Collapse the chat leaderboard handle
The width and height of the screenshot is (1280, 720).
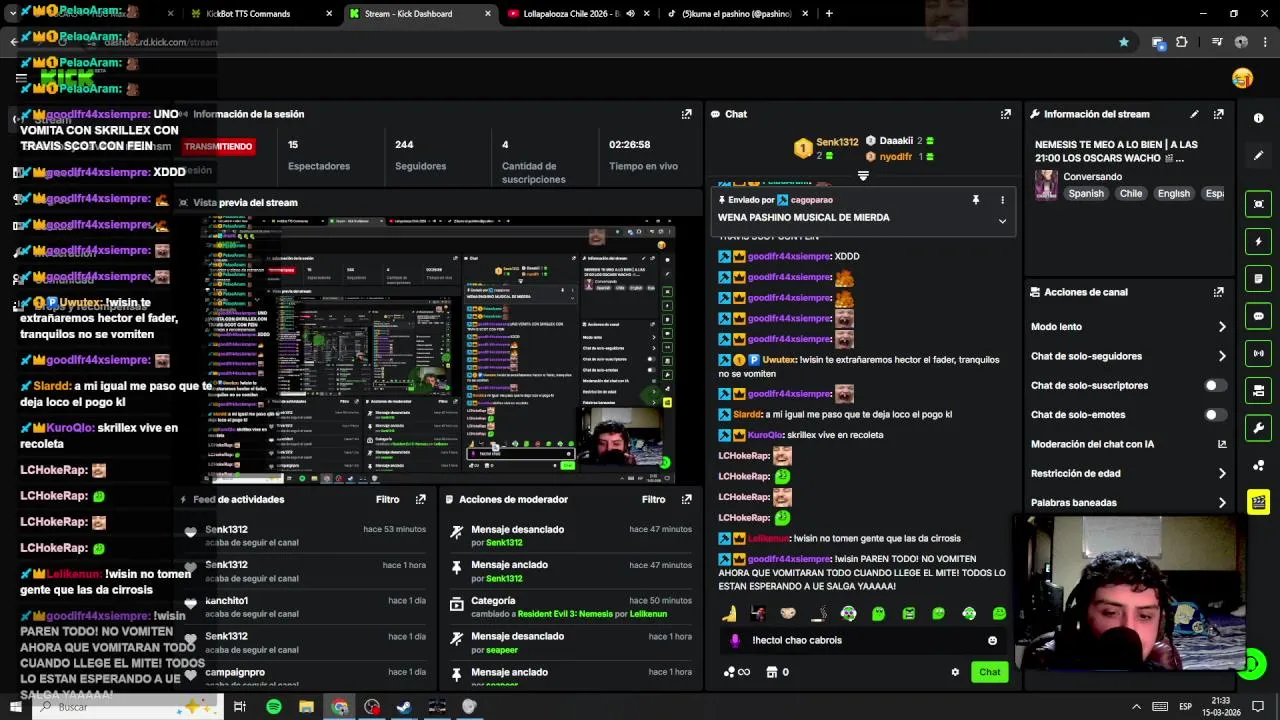863,176
